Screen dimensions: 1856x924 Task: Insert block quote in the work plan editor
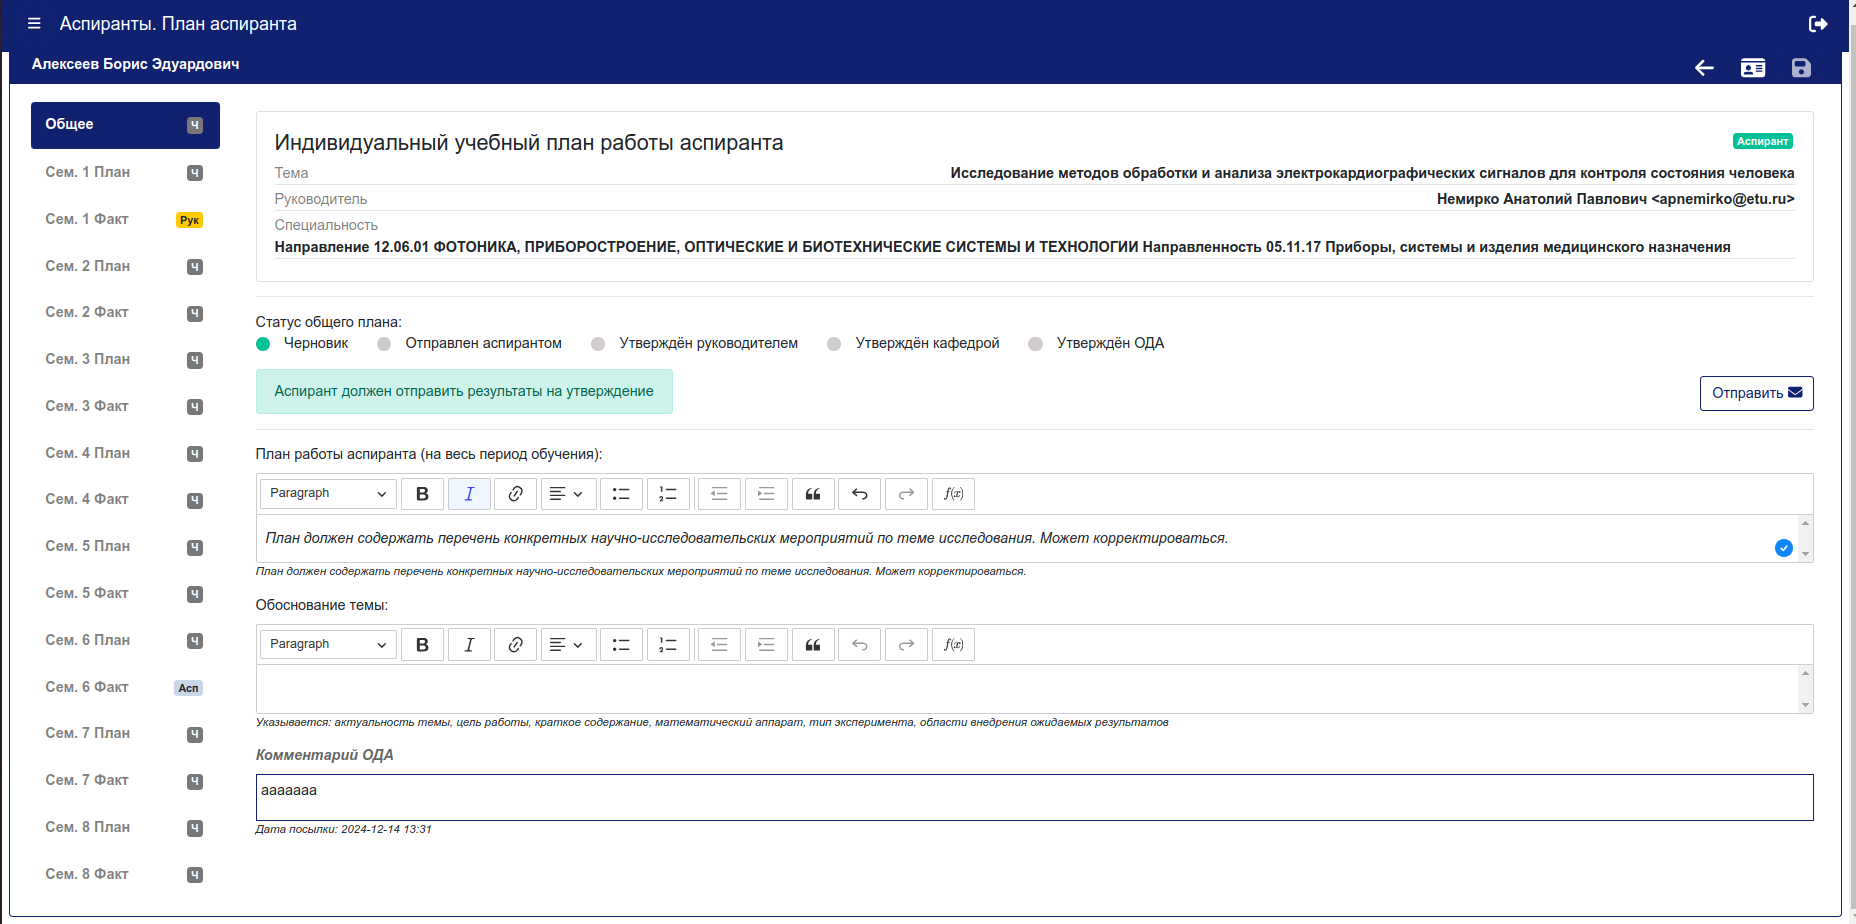(813, 494)
